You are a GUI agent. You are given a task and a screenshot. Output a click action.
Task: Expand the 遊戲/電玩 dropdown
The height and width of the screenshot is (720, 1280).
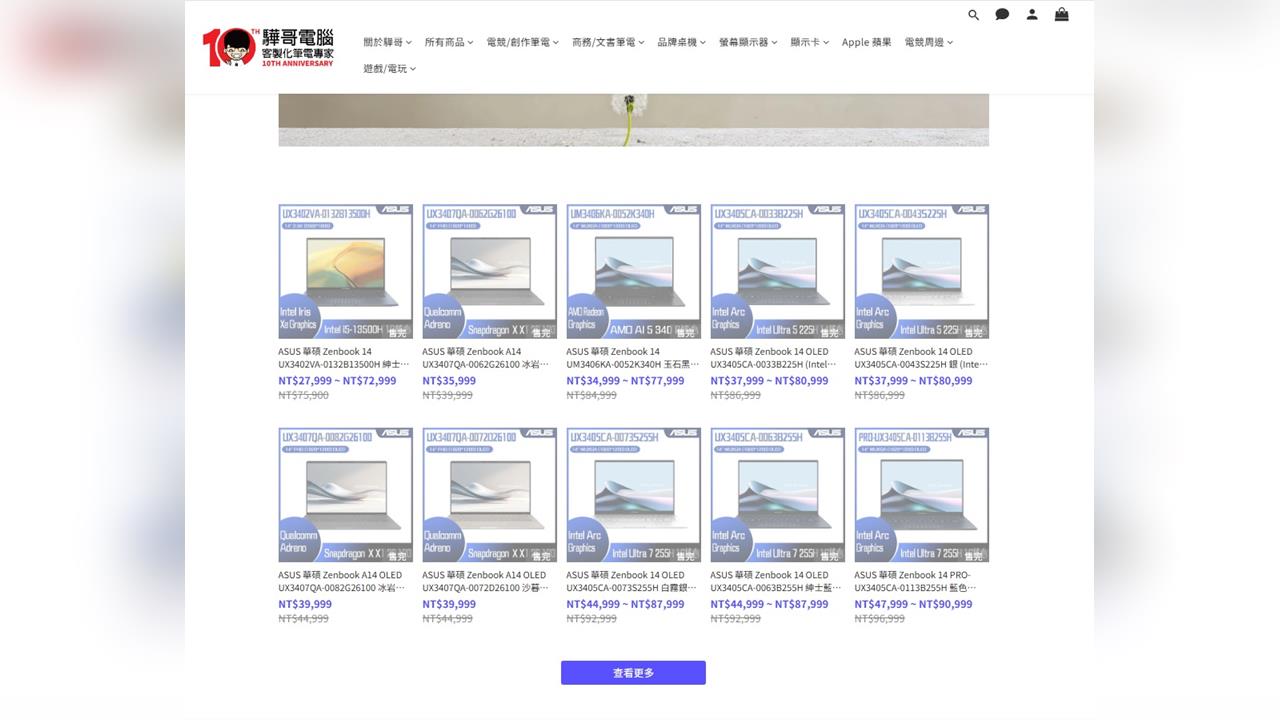(388, 69)
